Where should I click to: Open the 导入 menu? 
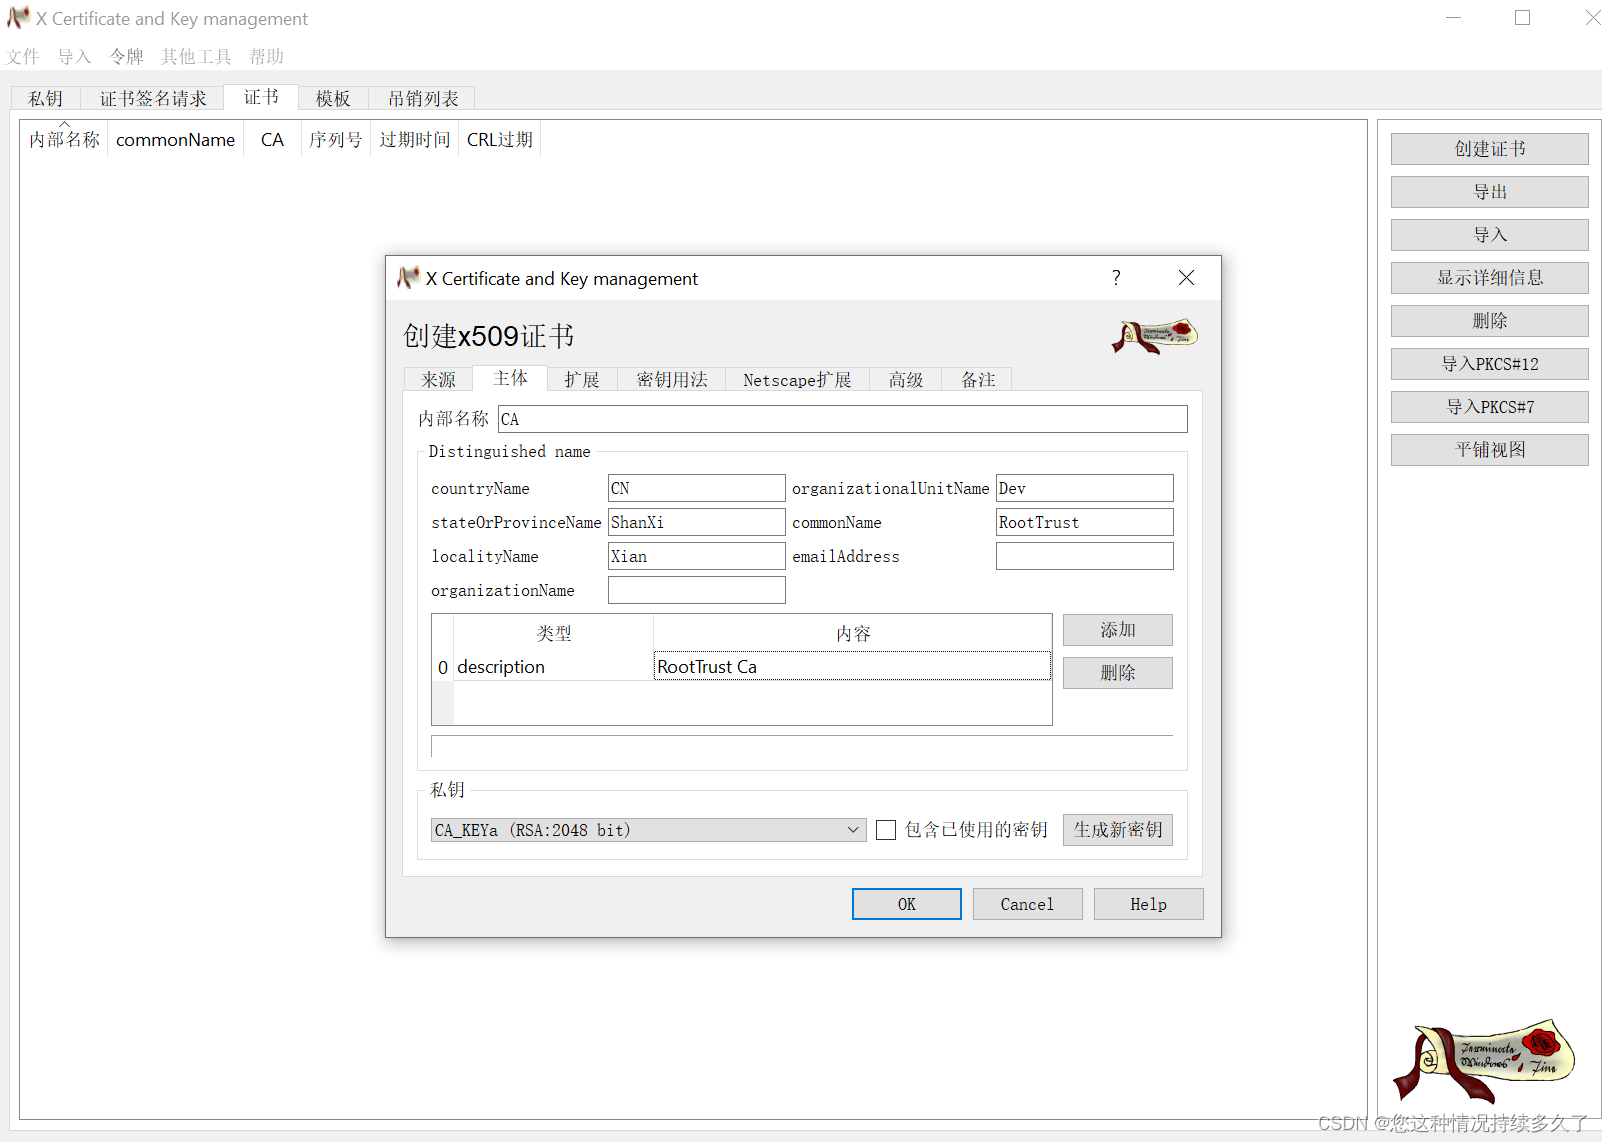72,56
